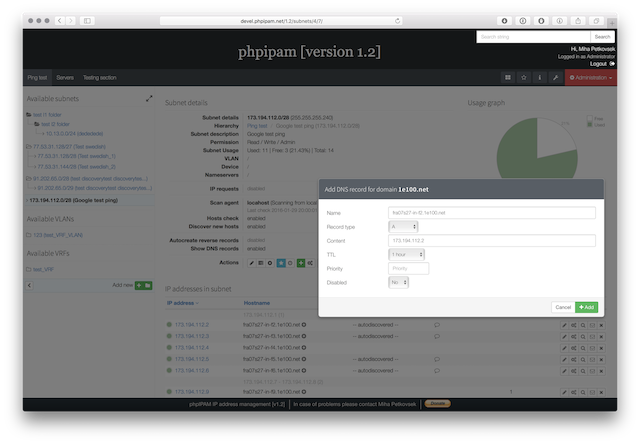Open the test_VRF entry
640x444 pixels.
click(43, 269)
